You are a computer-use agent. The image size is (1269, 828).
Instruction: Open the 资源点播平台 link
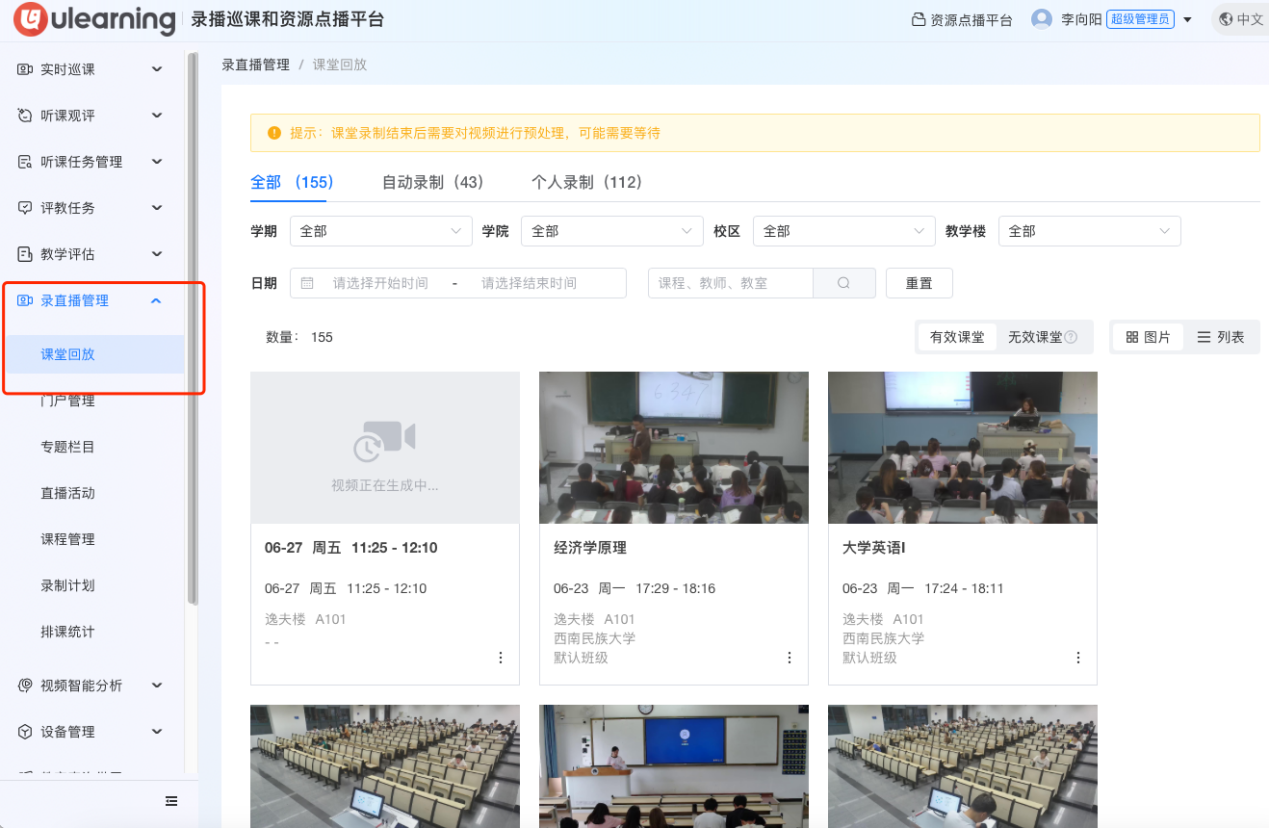(x=962, y=20)
